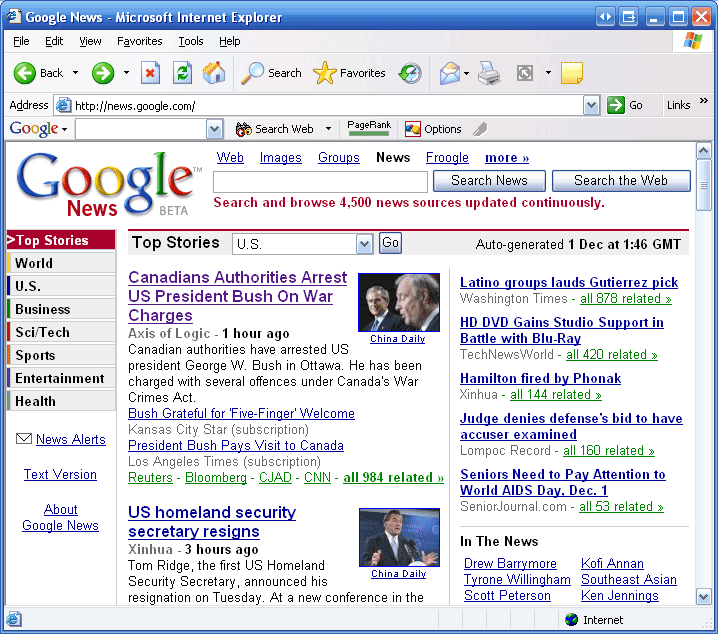
Task: Click the envelope icon next to News Alerts
Action: click(x=24, y=439)
